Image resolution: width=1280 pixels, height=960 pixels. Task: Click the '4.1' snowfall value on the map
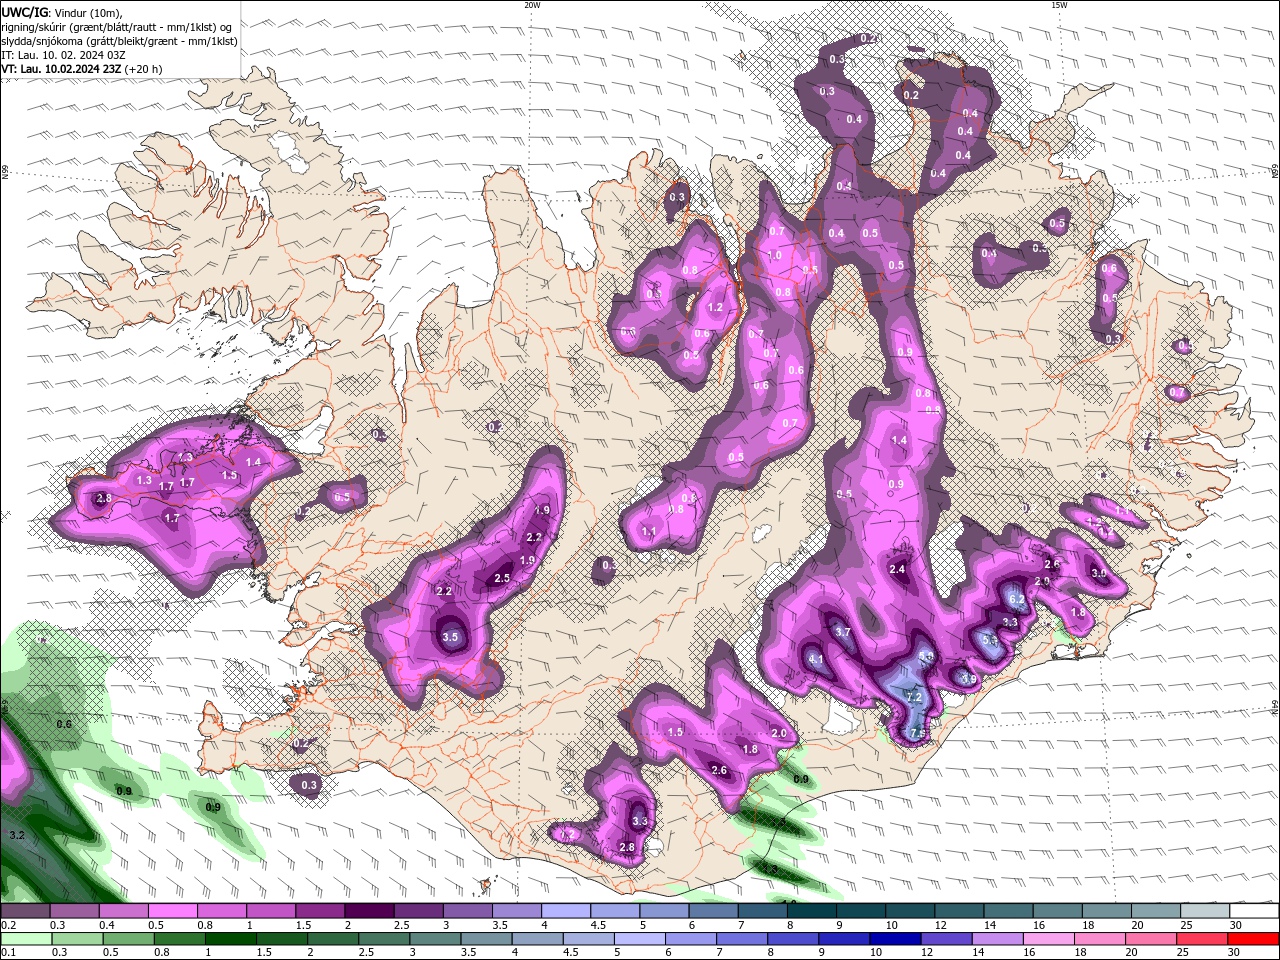pyautogui.click(x=816, y=659)
